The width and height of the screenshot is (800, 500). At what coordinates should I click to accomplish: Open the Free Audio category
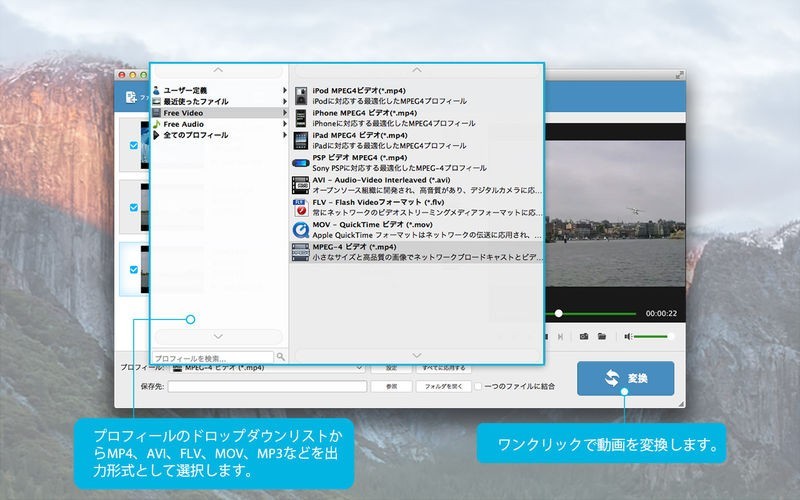(x=185, y=124)
